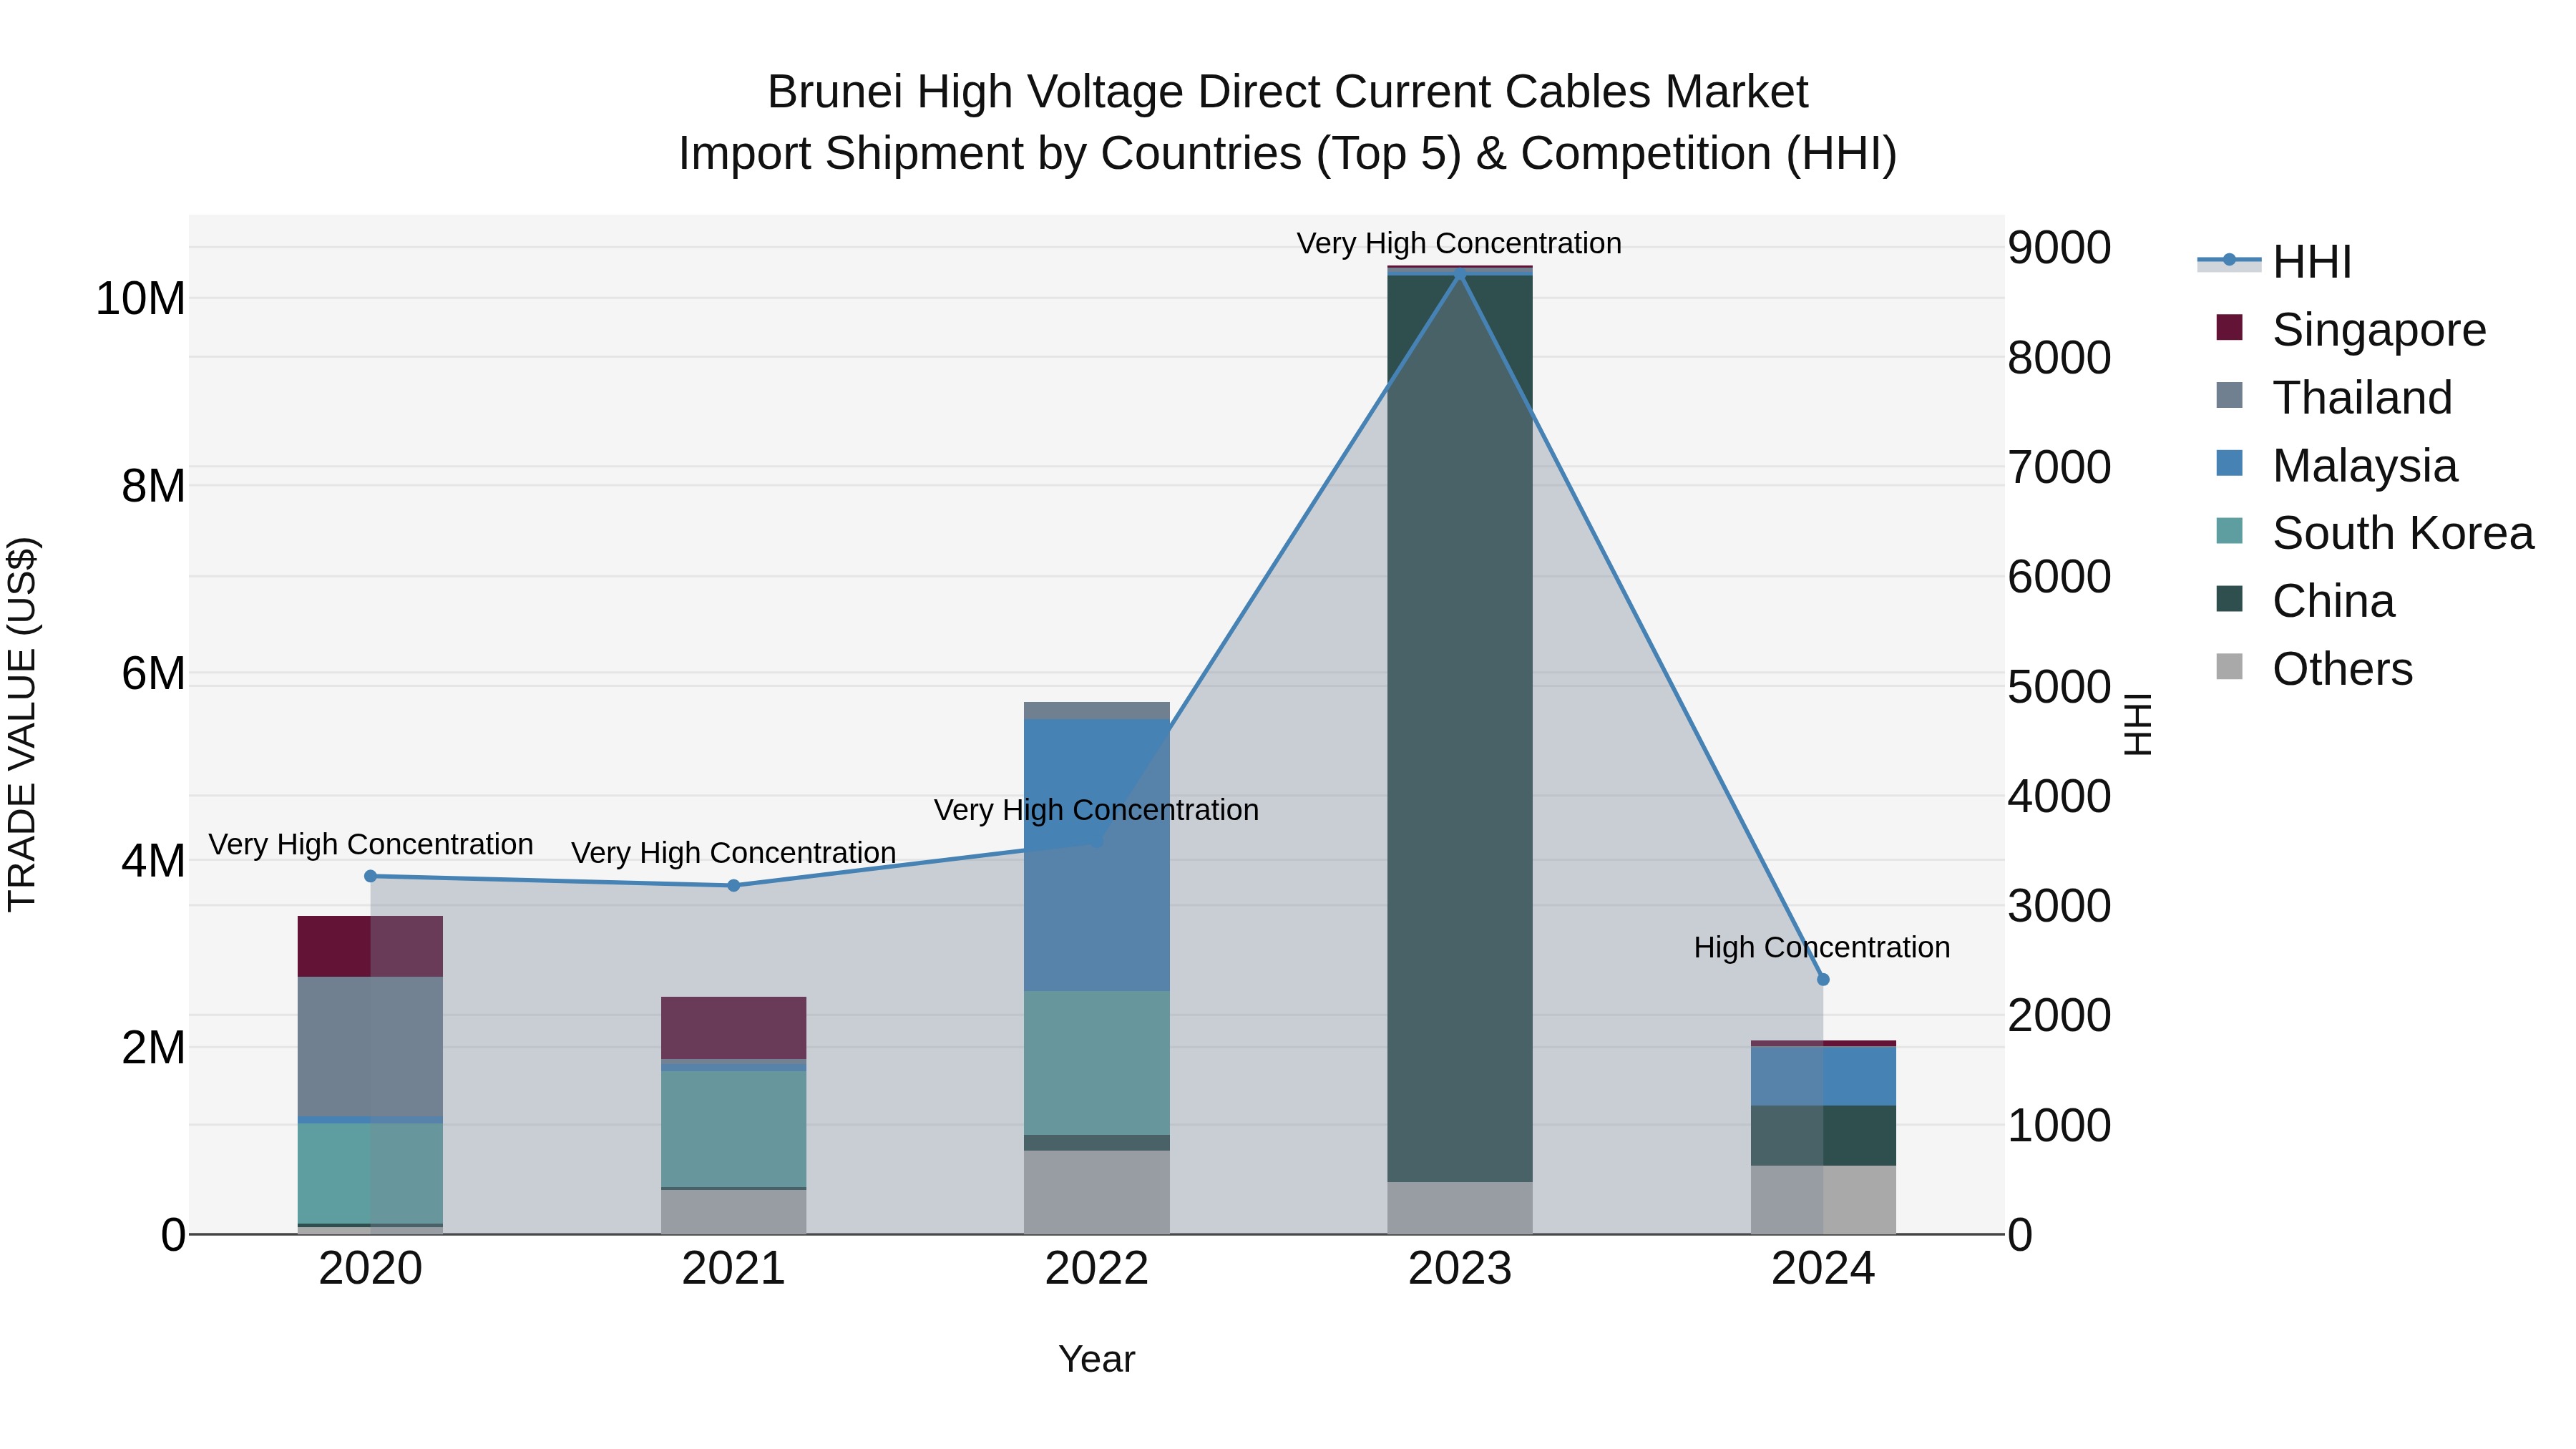2576x1449 pixels.
Task: Click the Singapore segment of 2020 bar
Action: [x=371, y=946]
